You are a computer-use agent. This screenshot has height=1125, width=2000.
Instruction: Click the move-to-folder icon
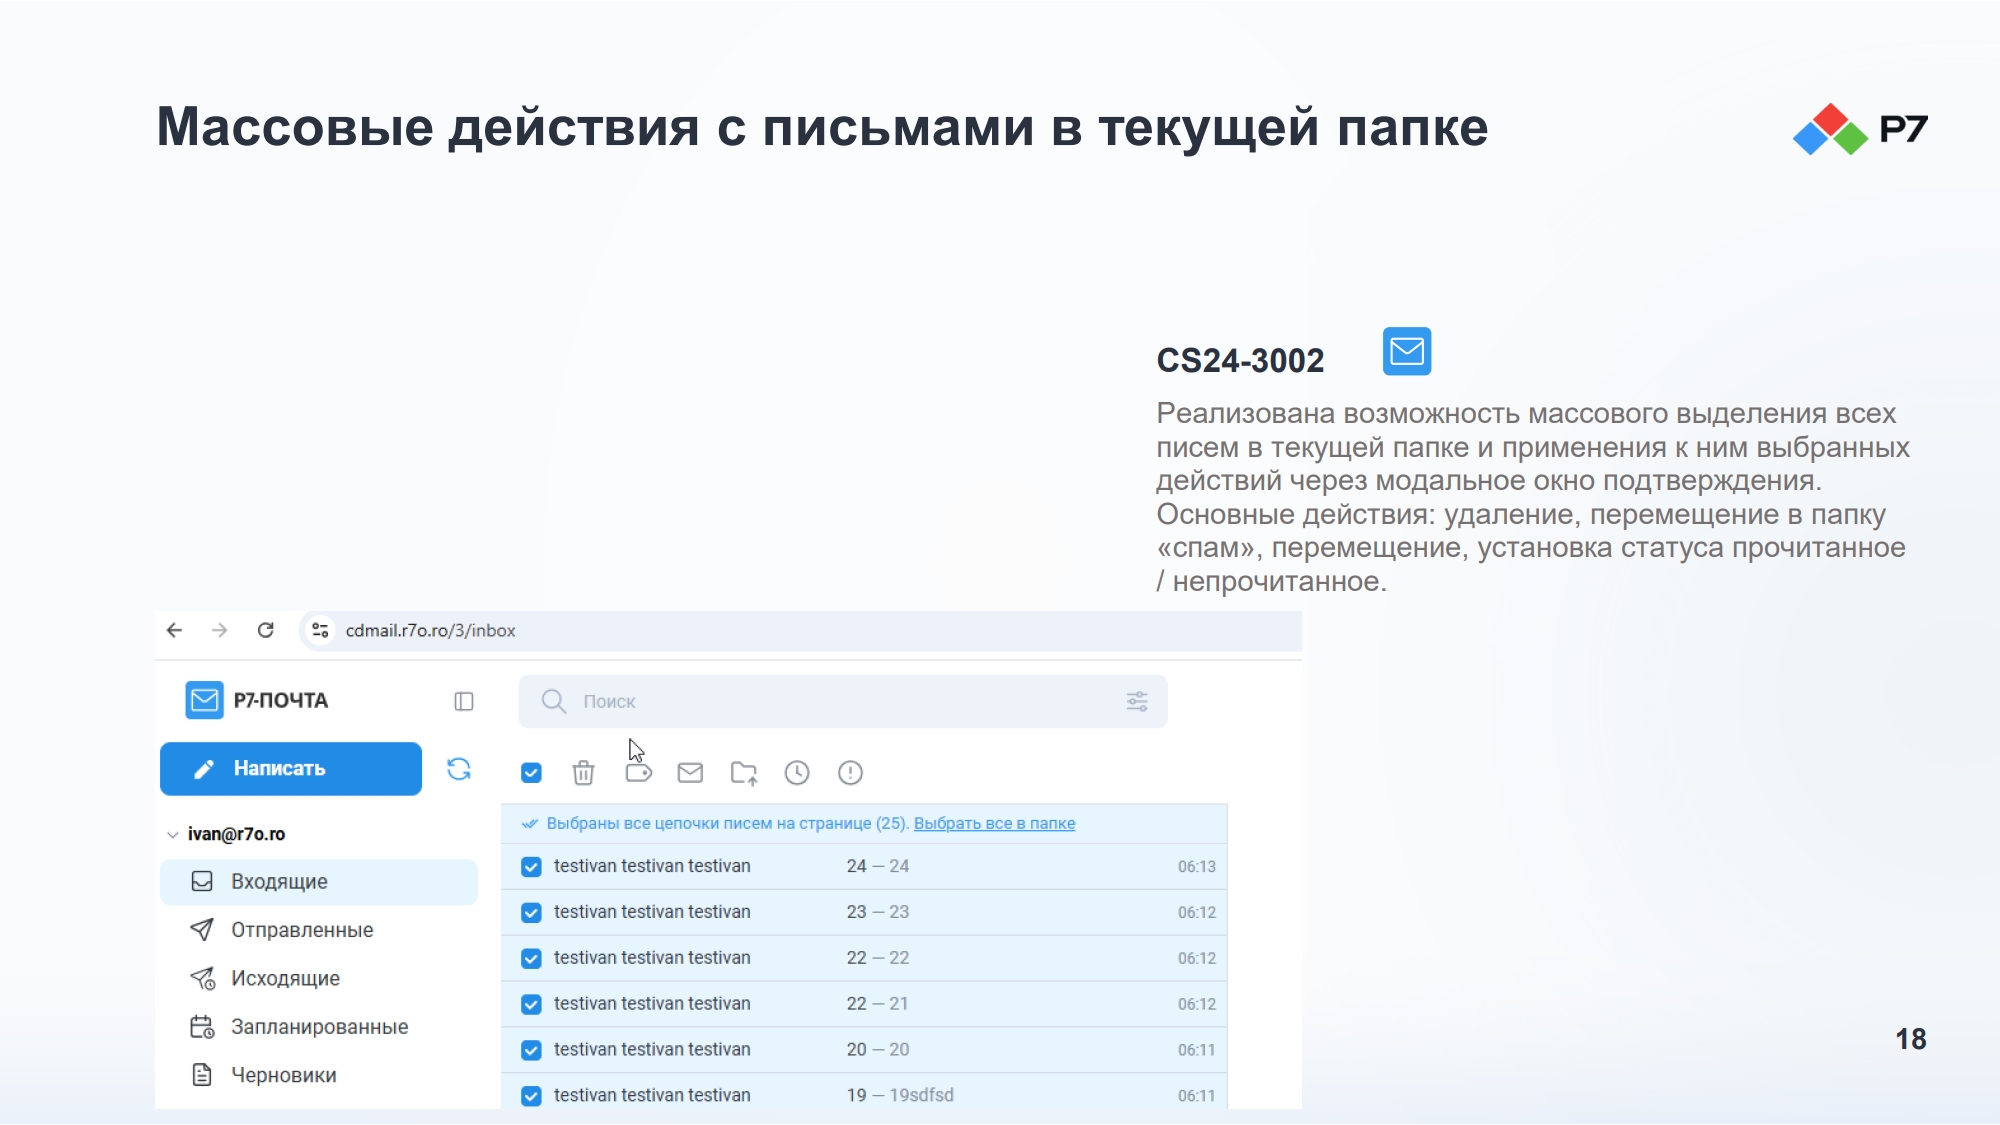744,773
